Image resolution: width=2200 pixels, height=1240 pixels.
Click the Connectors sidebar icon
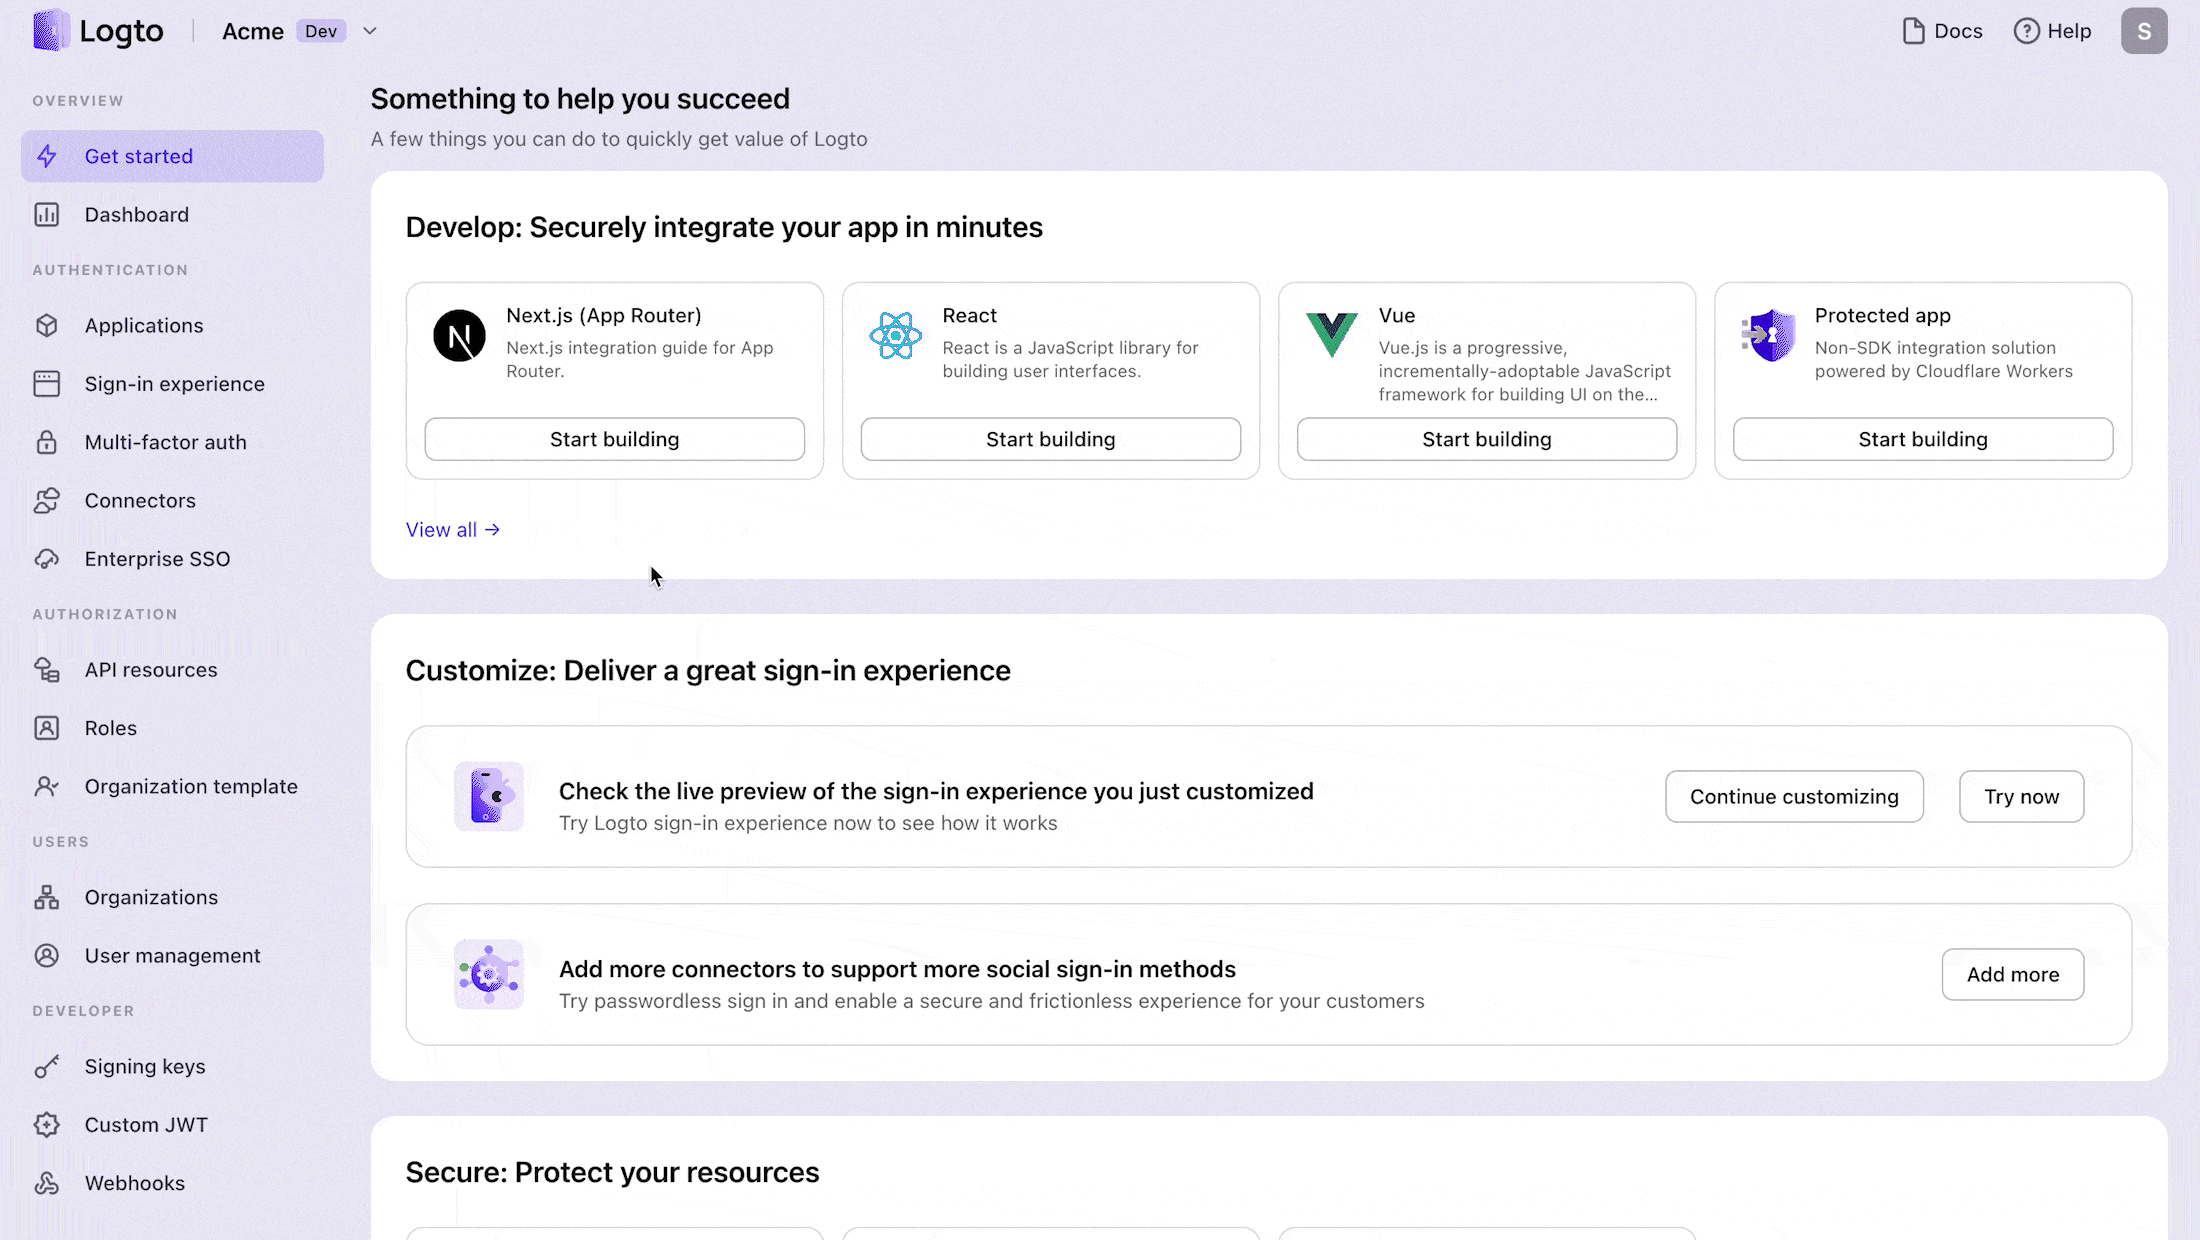[47, 501]
